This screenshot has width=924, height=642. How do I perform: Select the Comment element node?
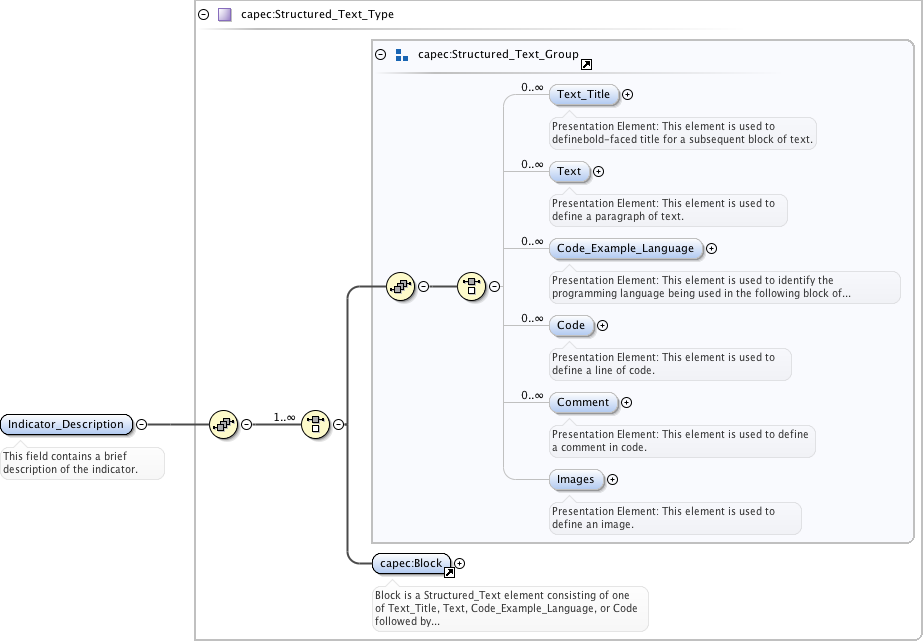point(583,403)
